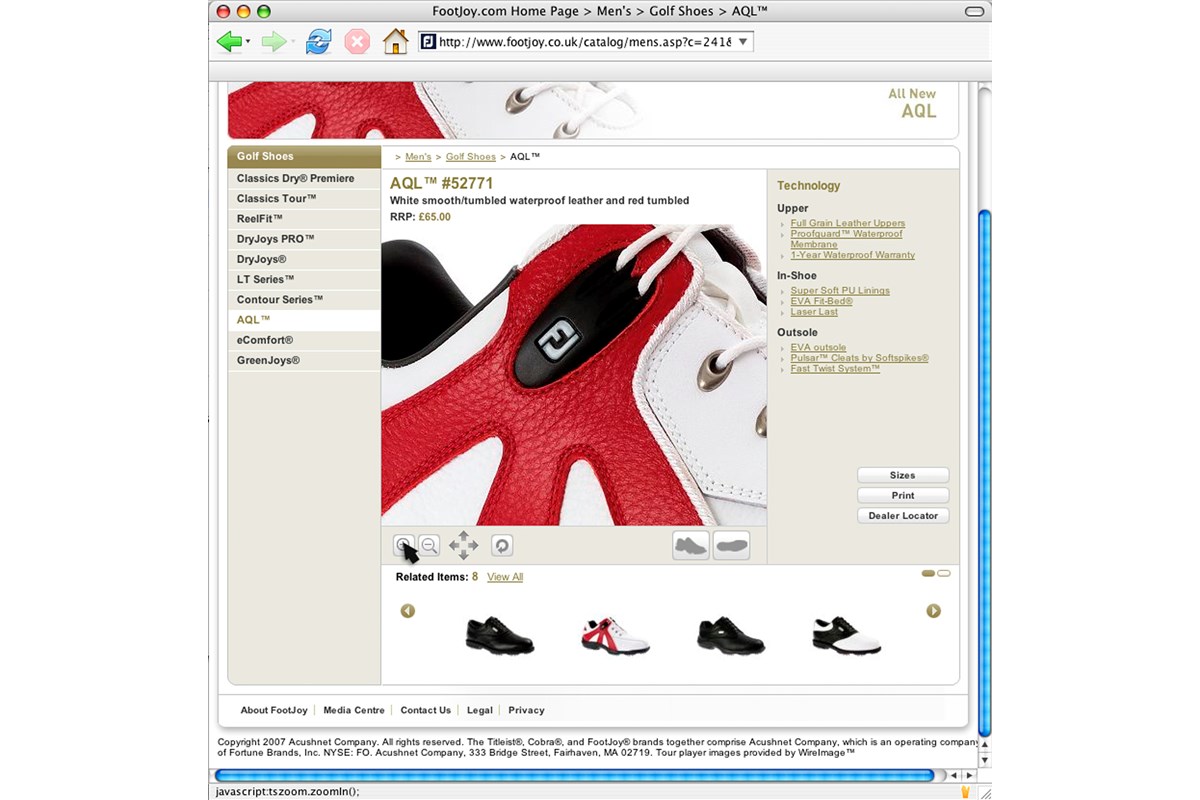Switch to the first related items page indicator

(x=928, y=574)
